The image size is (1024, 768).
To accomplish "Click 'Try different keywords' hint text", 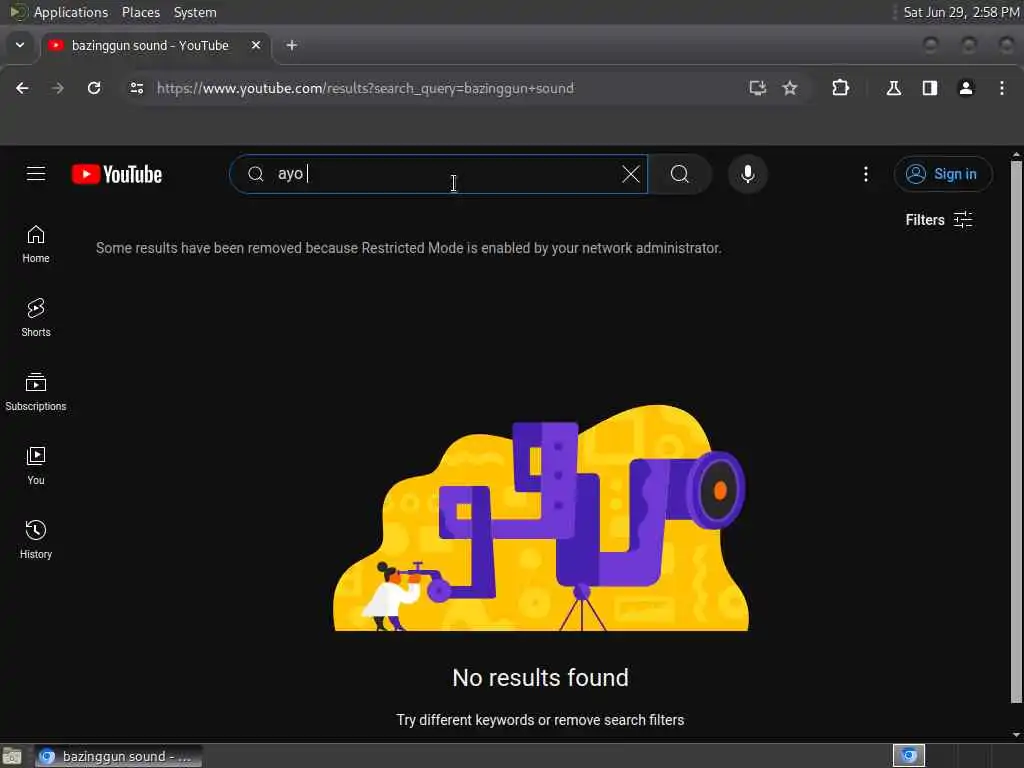I will tap(540, 720).
